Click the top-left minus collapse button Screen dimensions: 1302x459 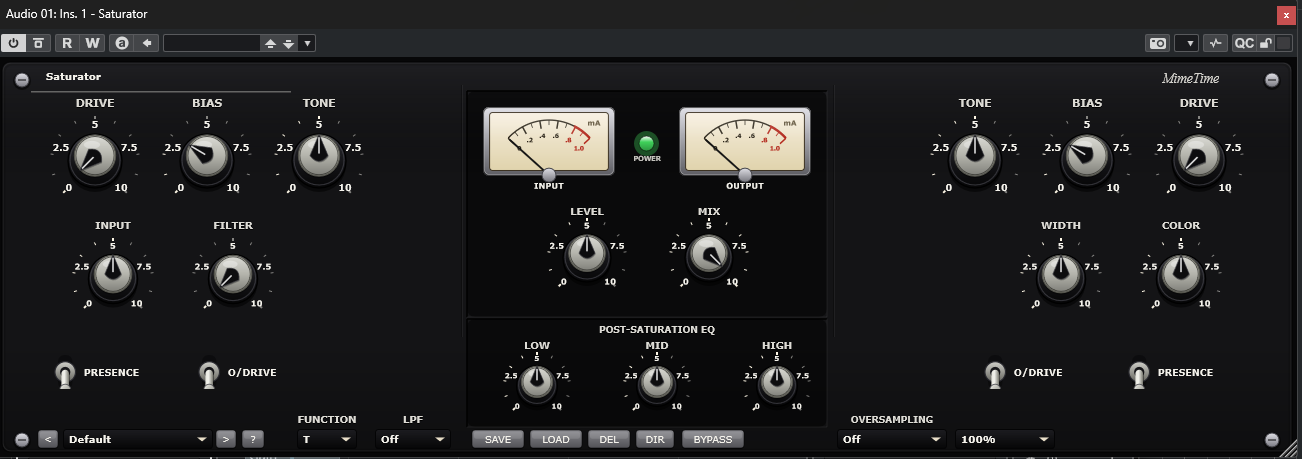coord(22,81)
